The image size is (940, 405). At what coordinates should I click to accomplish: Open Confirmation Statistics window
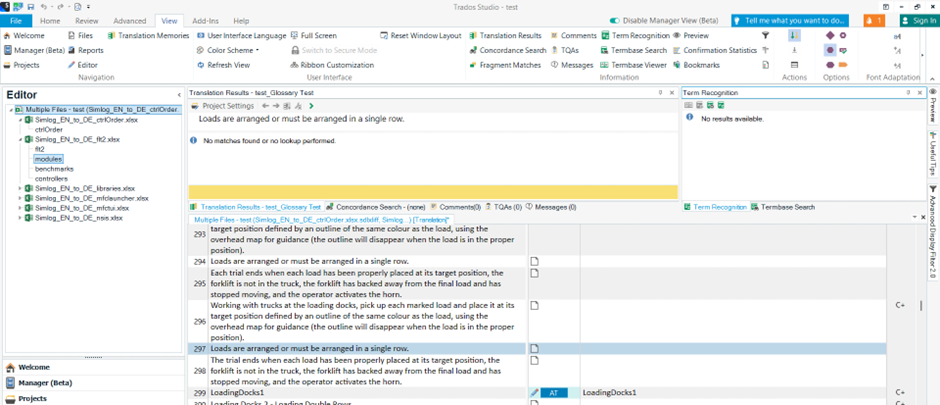[x=715, y=50]
